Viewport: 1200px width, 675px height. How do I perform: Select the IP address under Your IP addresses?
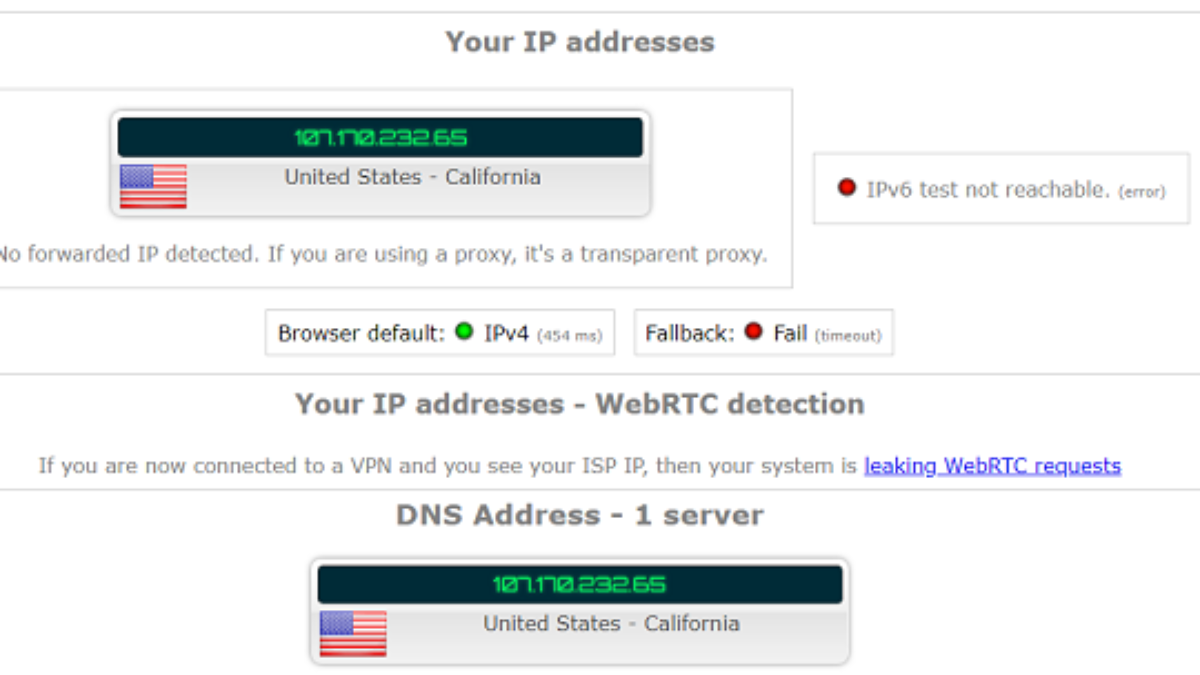[x=380, y=138]
